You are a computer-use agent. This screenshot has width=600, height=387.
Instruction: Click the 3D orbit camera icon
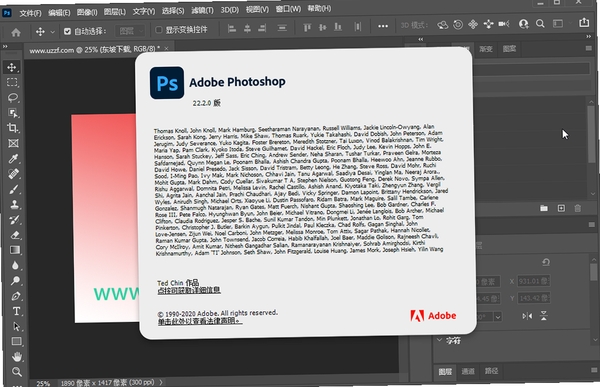coord(443,25)
